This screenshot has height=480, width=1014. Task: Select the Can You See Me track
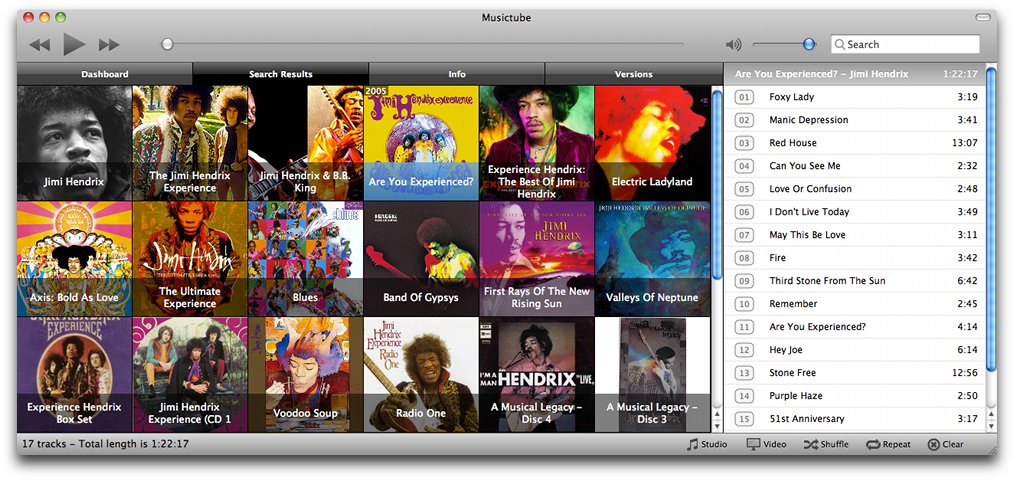pyautogui.click(x=855, y=166)
